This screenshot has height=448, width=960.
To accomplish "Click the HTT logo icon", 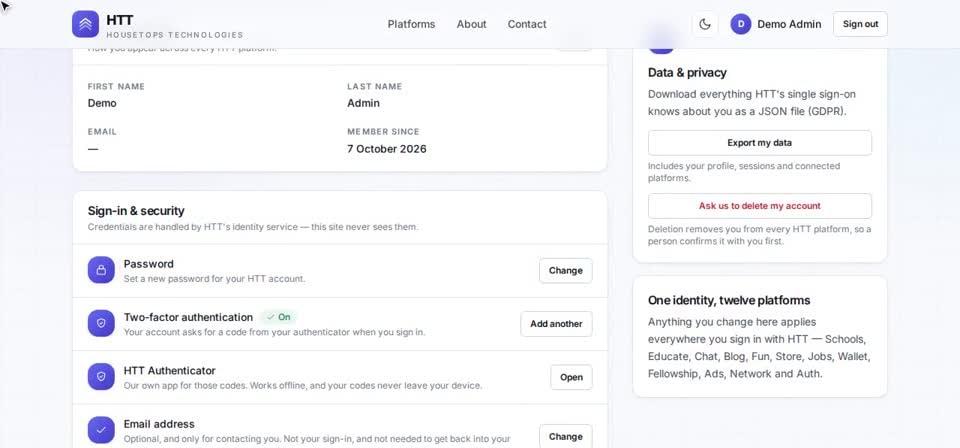I will pyautogui.click(x=85, y=24).
